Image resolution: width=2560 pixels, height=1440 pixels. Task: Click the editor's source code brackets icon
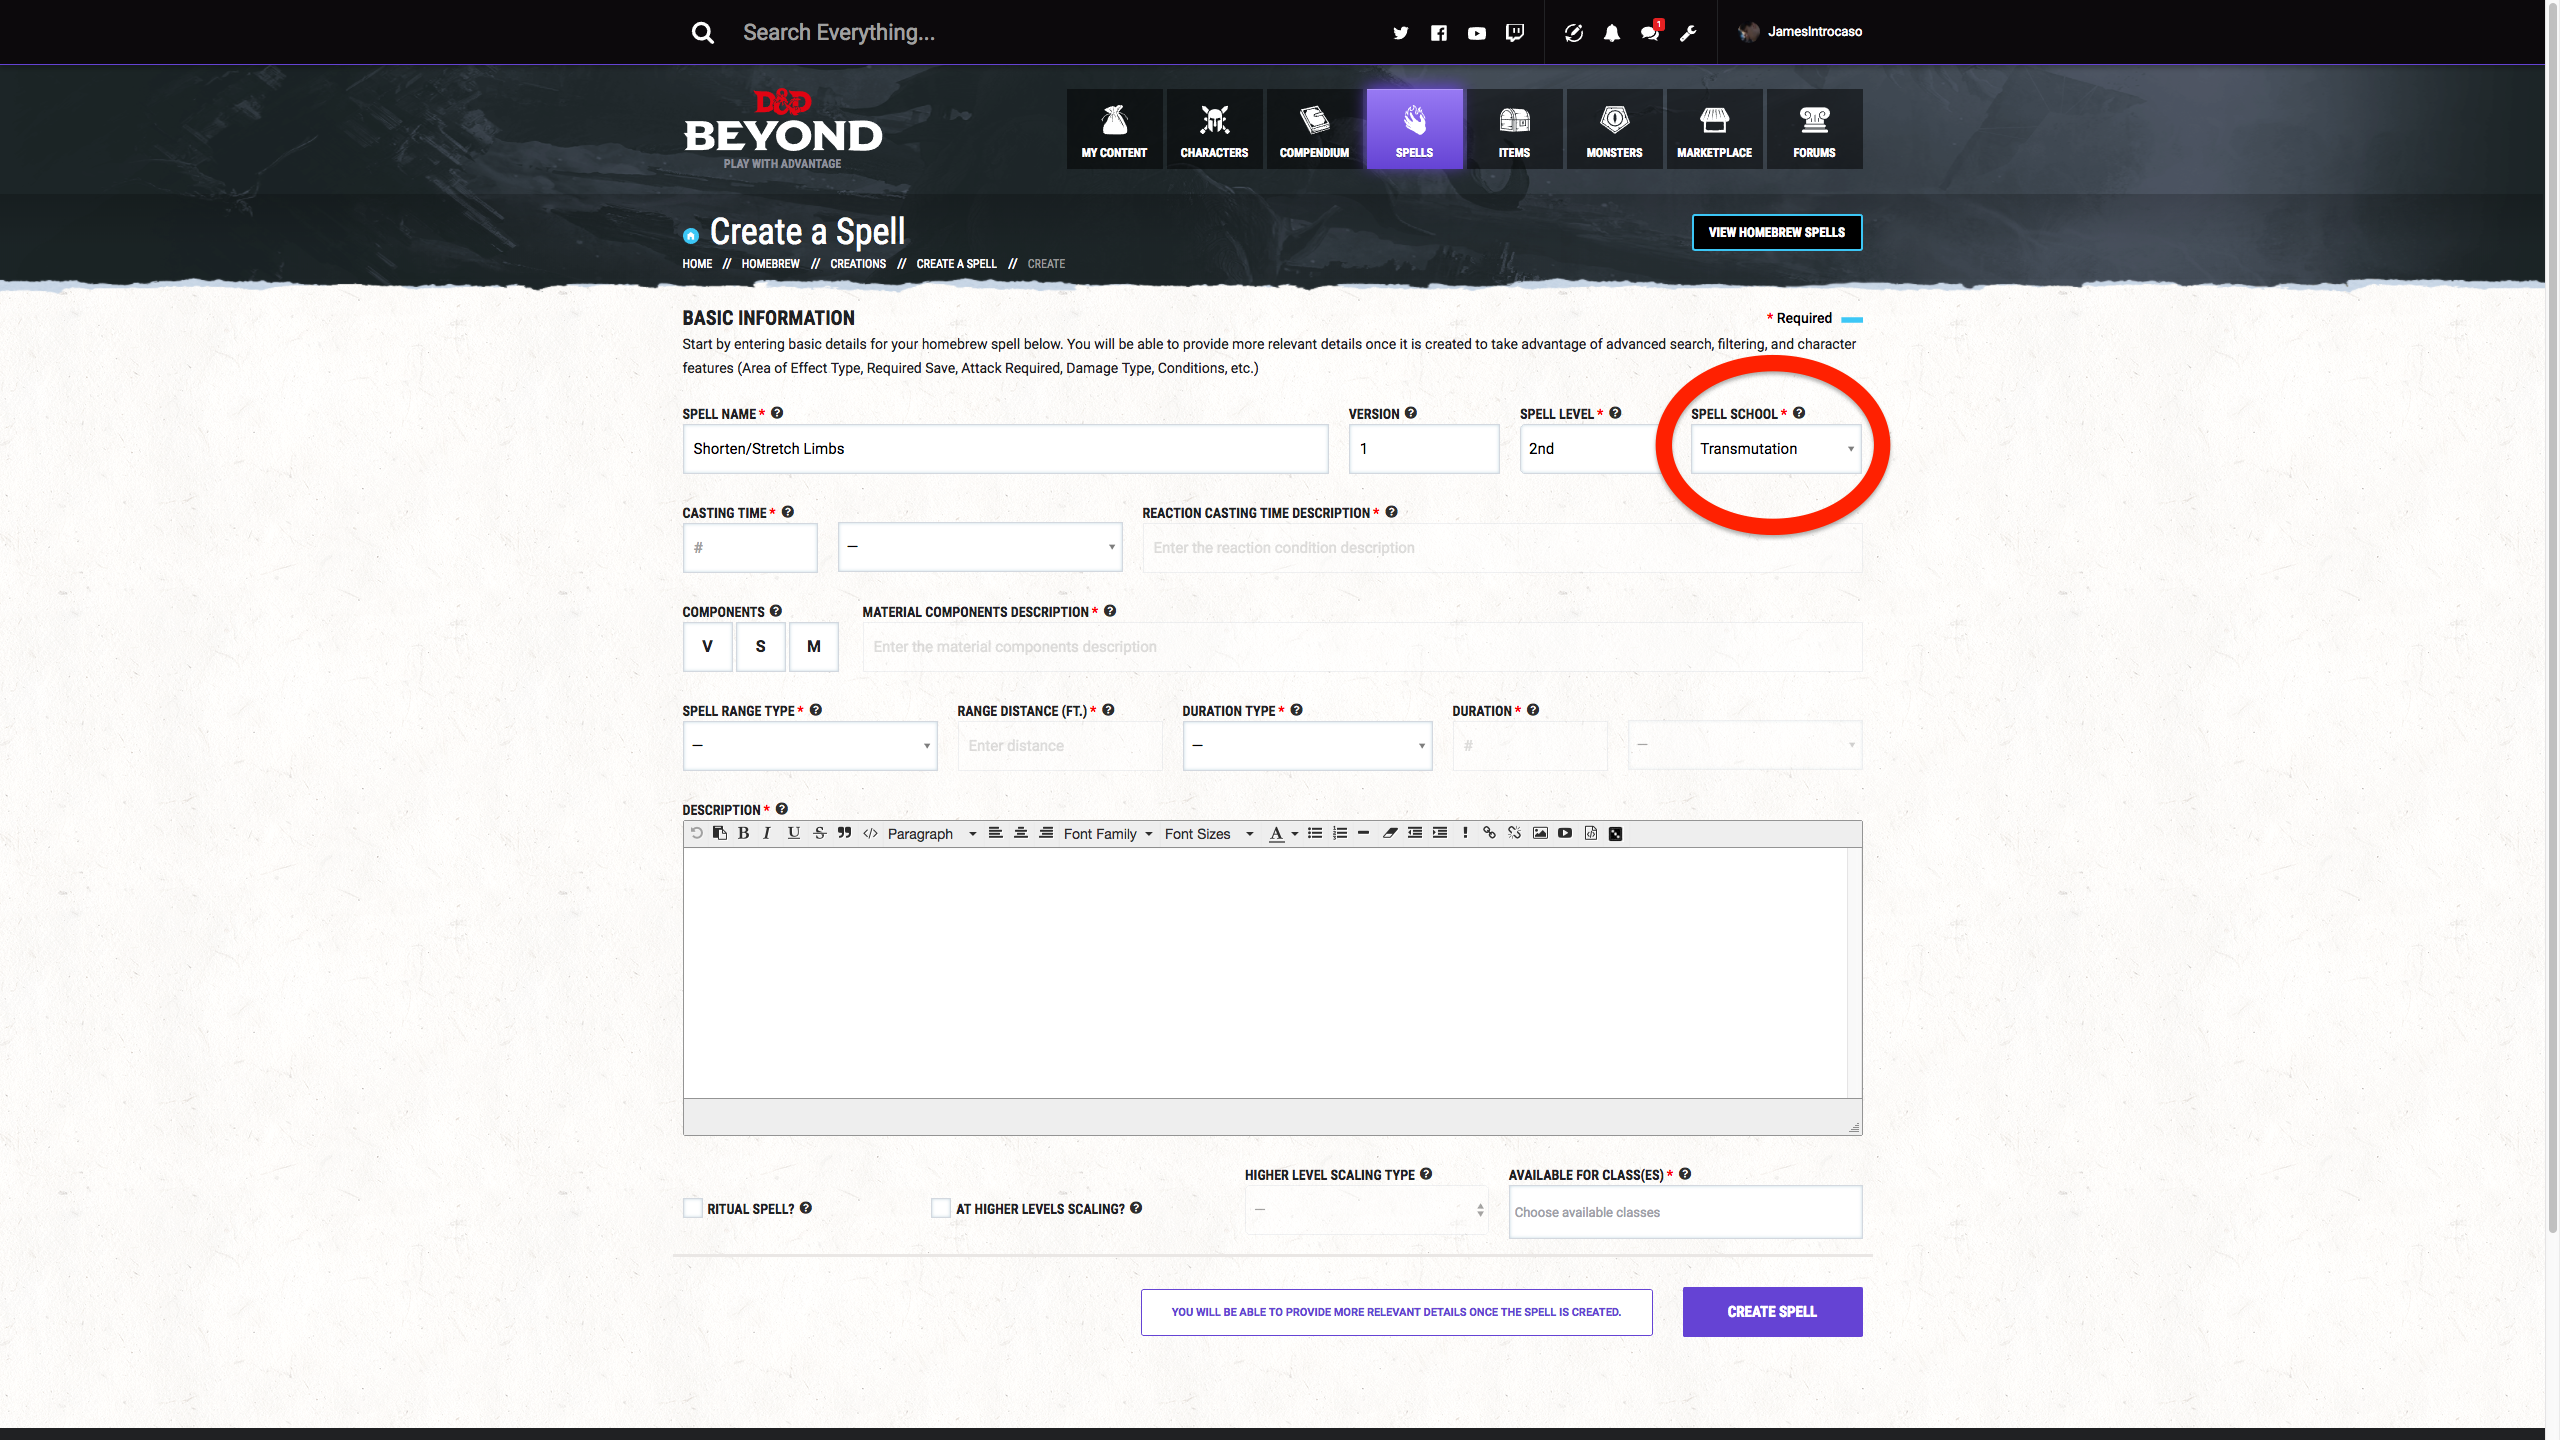(870, 833)
